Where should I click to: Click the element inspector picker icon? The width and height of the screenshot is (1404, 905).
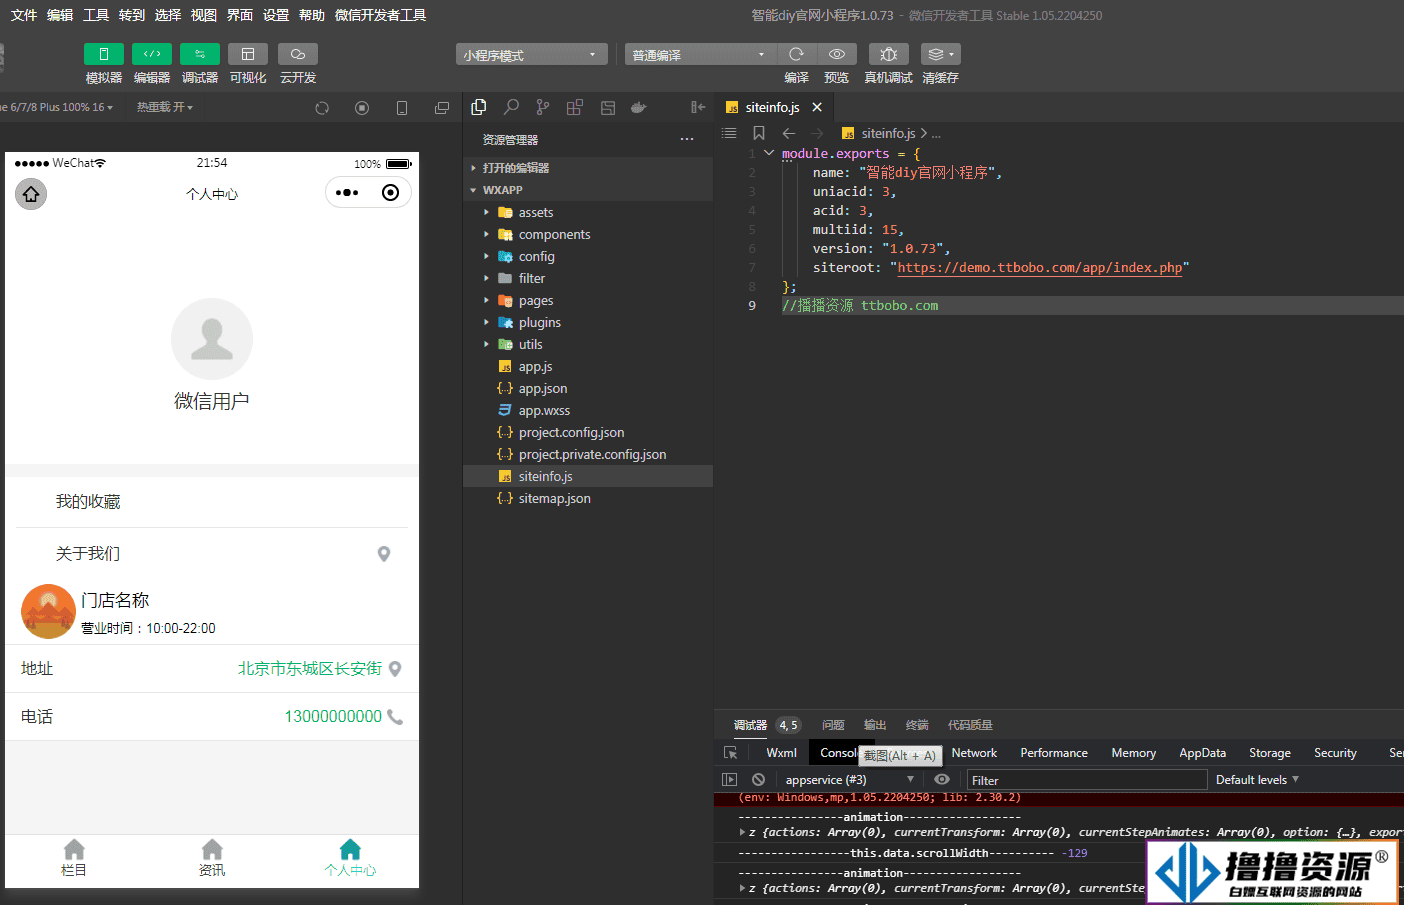tap(731, 753)
